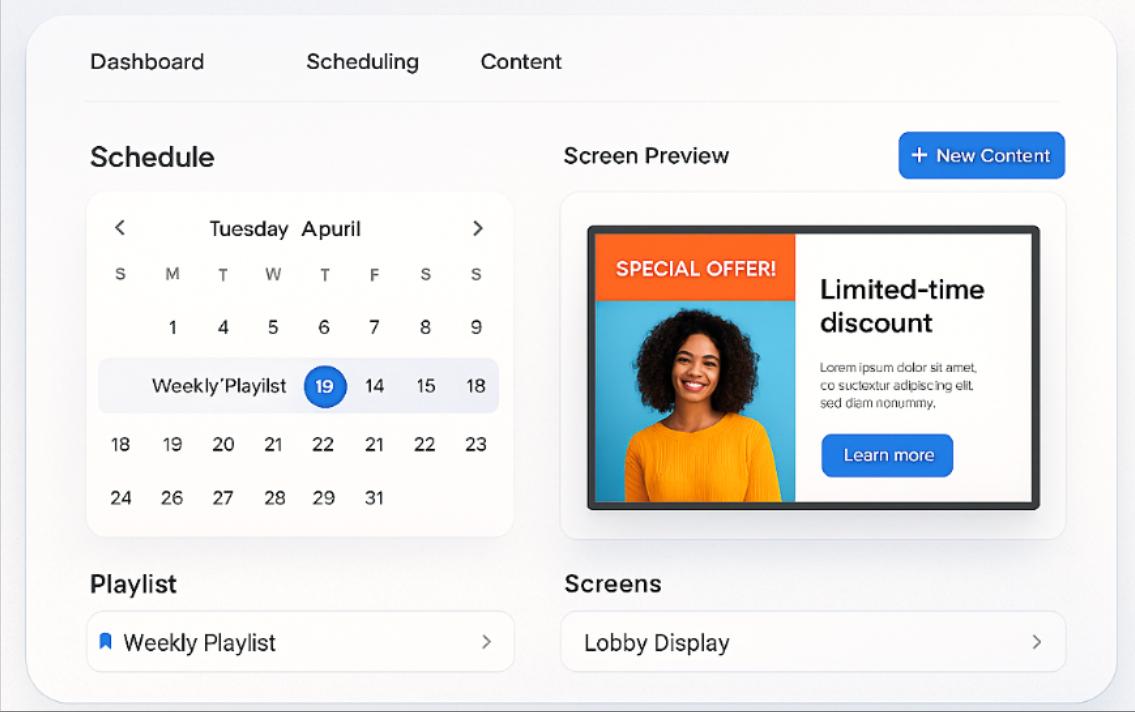Viewport: 1135px width, 712px height.
Task: Select date 1 in the first week
Action: tap(172, 327)
